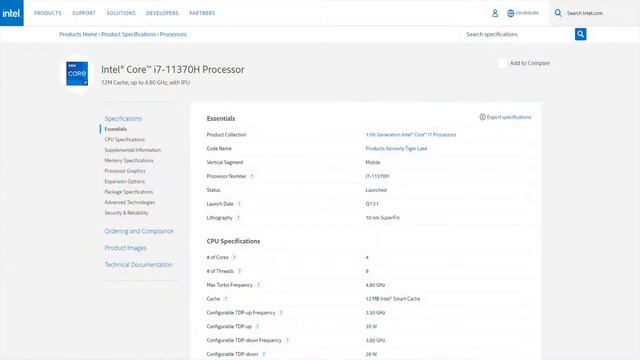Open the Lithography help icon

tap(238, 218)
